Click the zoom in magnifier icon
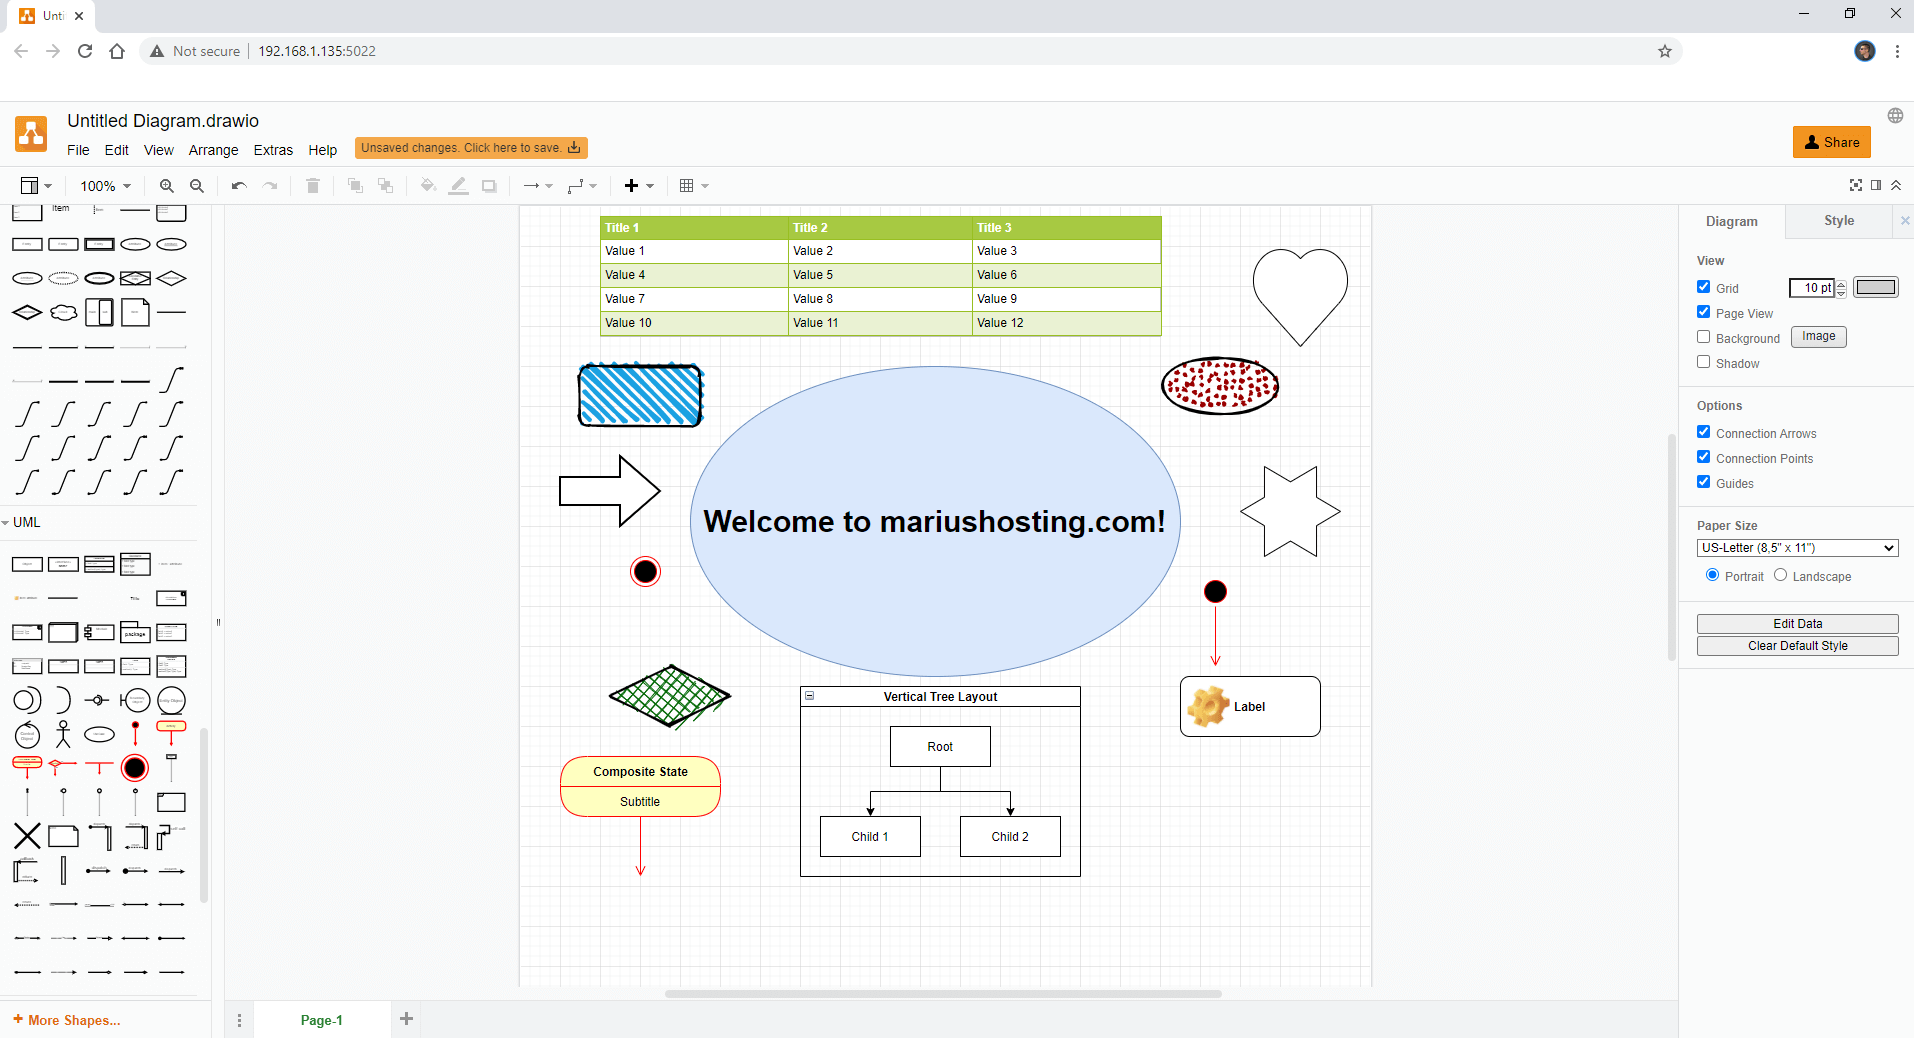 167,186
